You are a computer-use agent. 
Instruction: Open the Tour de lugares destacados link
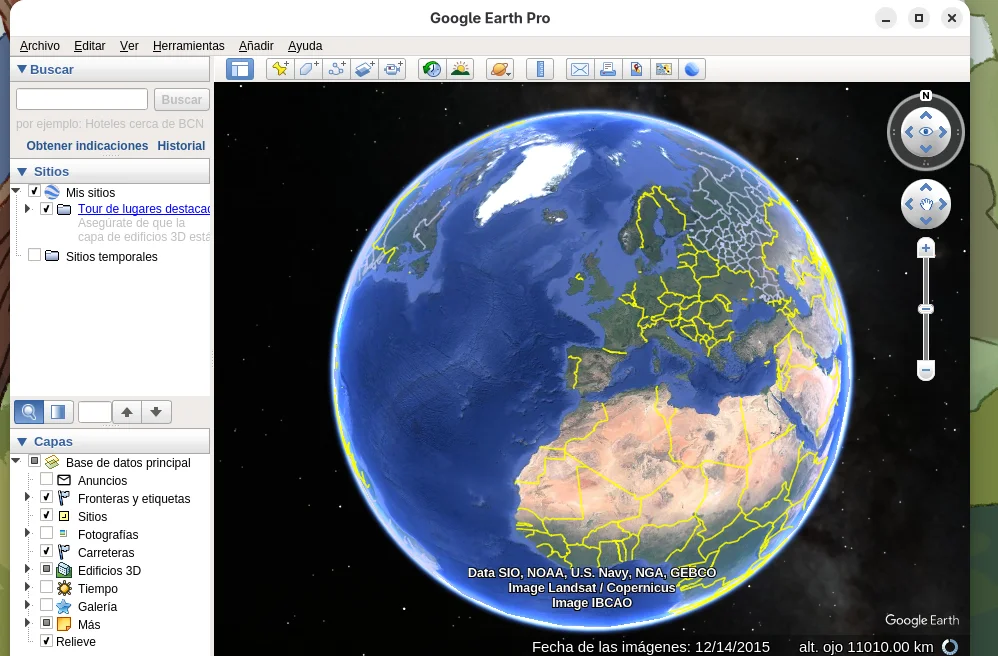pos(144,208)
